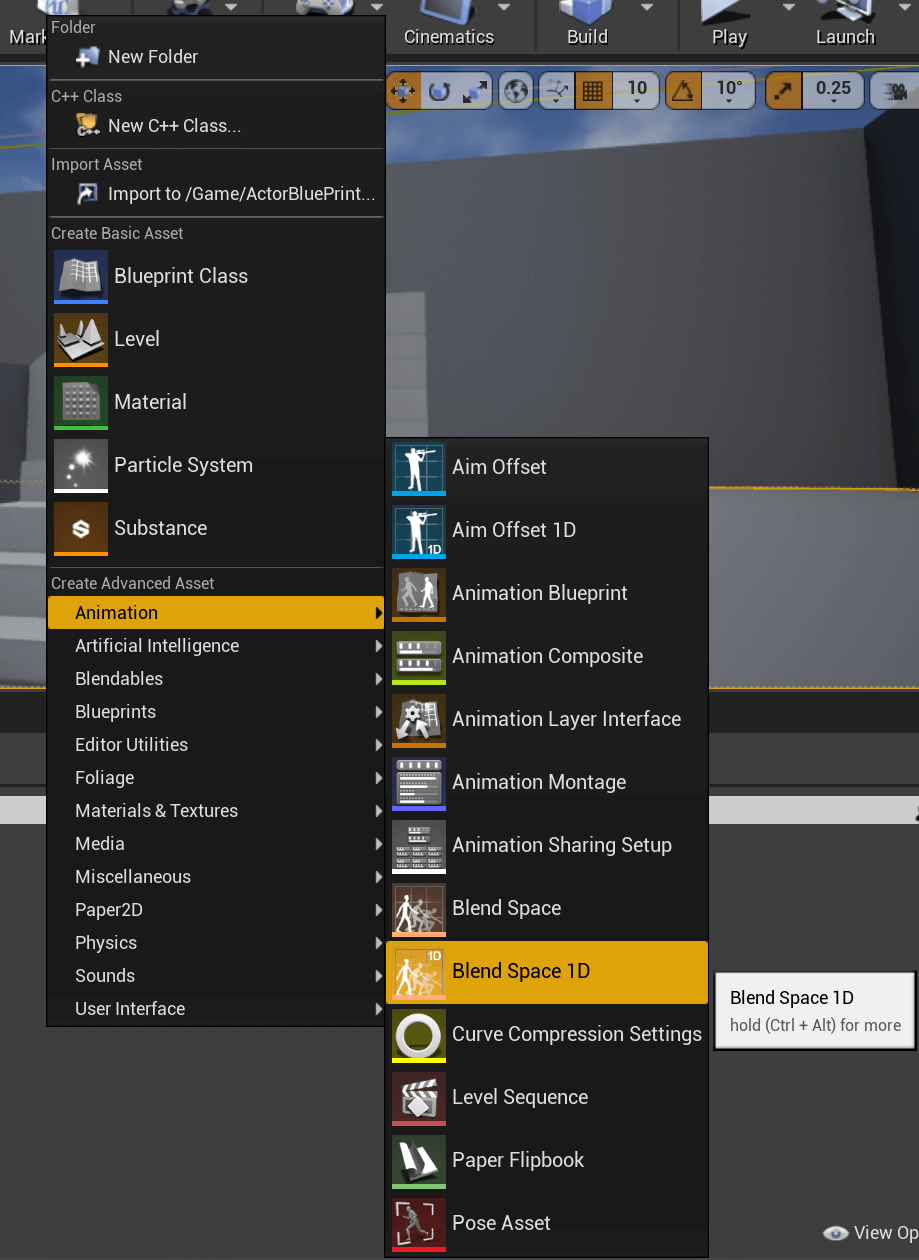Expand Physics submenu

[216, 943]
